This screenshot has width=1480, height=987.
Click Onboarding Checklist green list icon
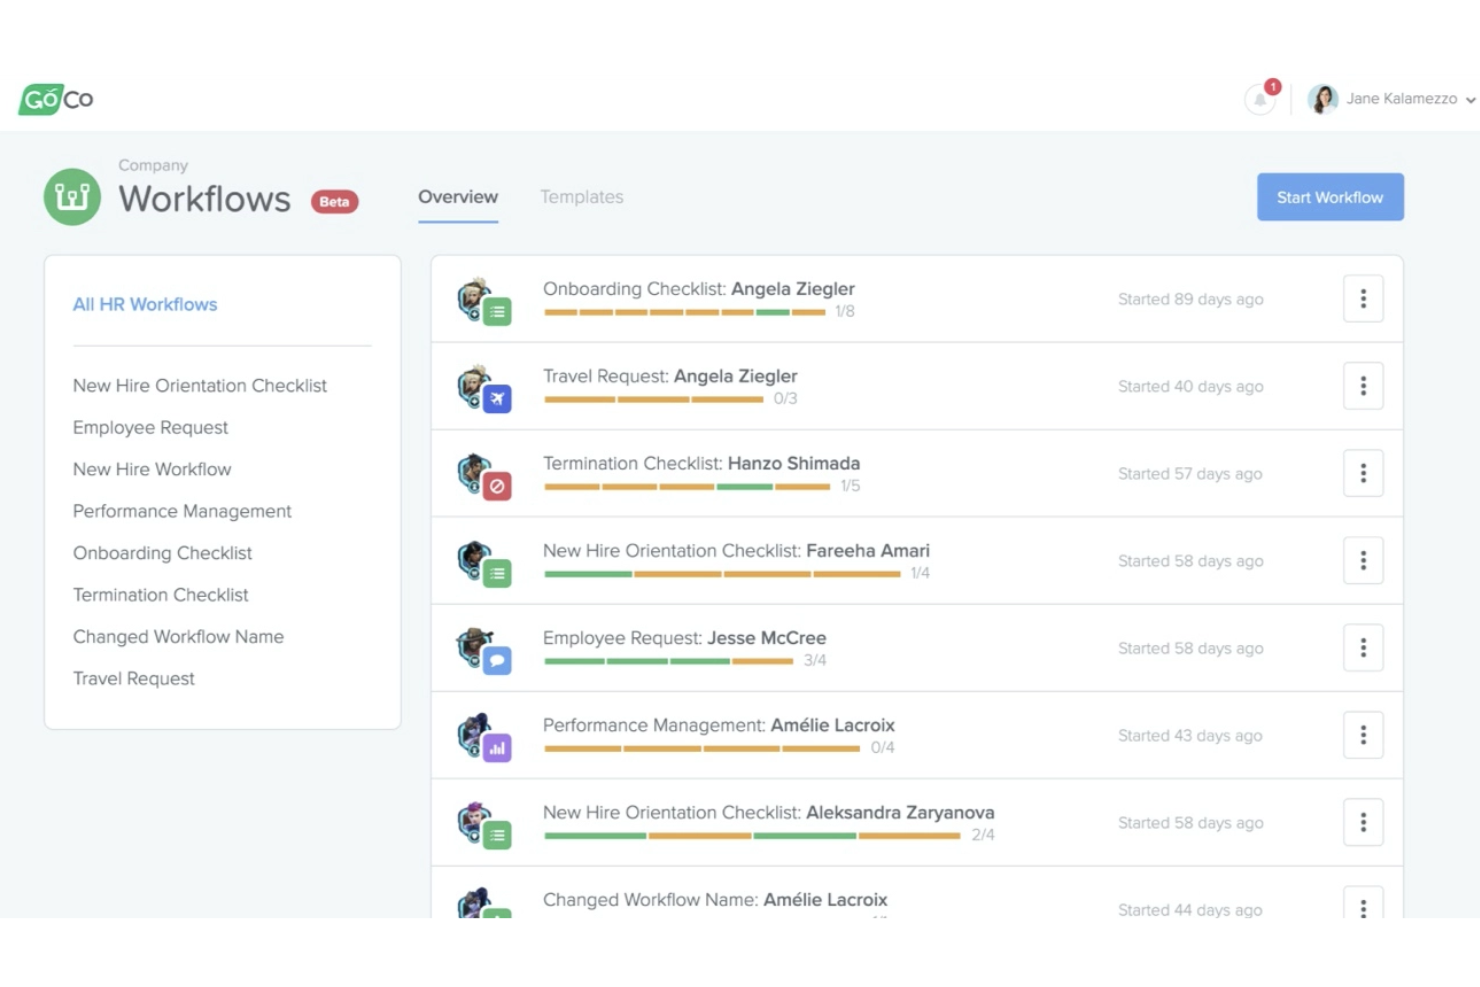pyautogui.click(x=497, y=312)
